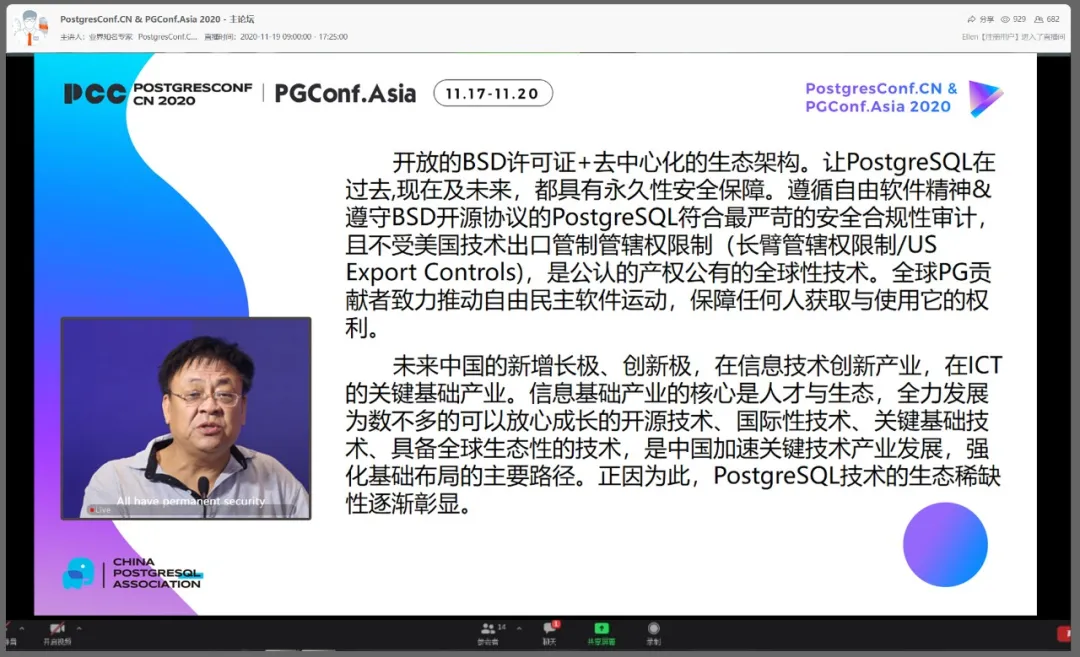Click the "All have permanent security" subtitle caption

click(x=191, y=501)
